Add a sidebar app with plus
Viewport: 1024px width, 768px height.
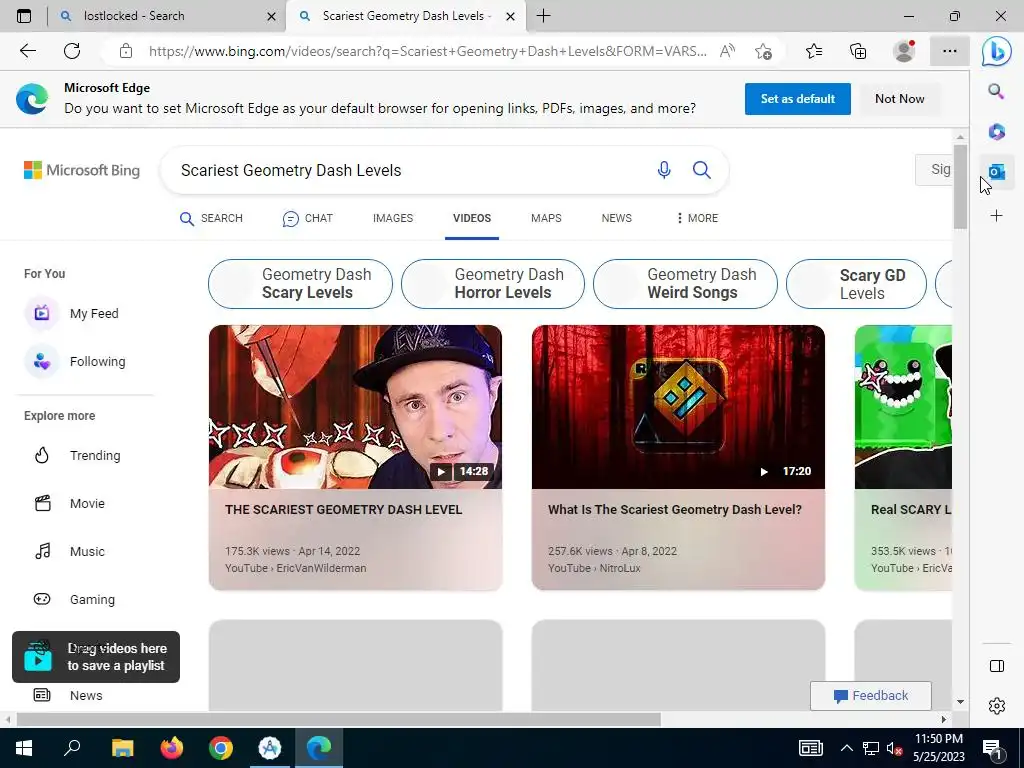[997, 216]
